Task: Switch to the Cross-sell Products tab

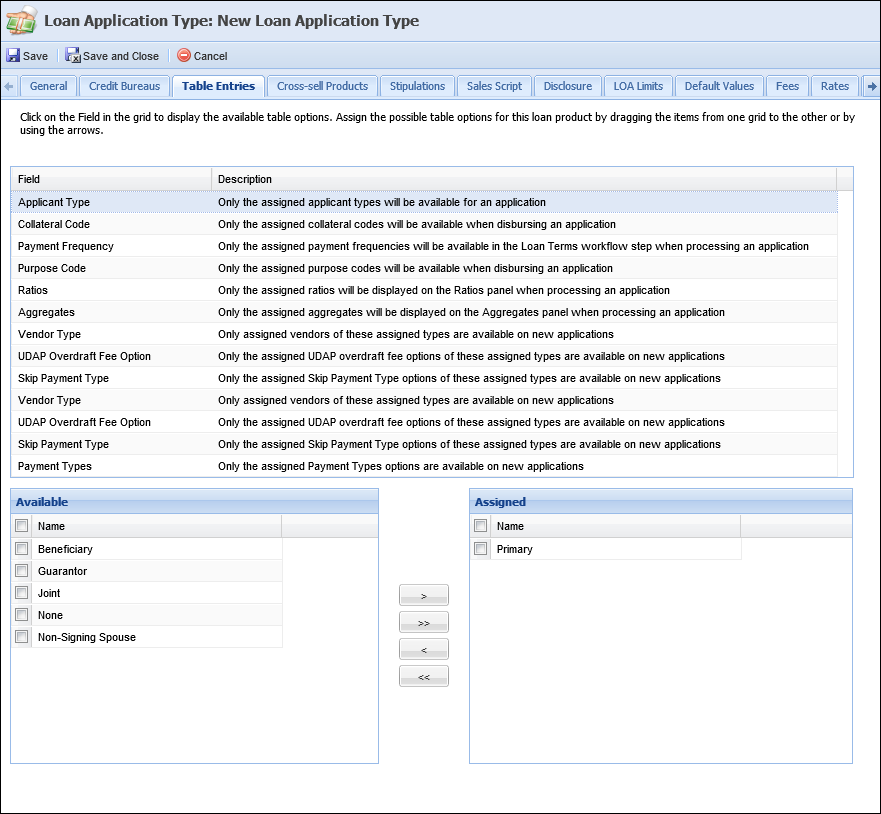Action: 322,87
